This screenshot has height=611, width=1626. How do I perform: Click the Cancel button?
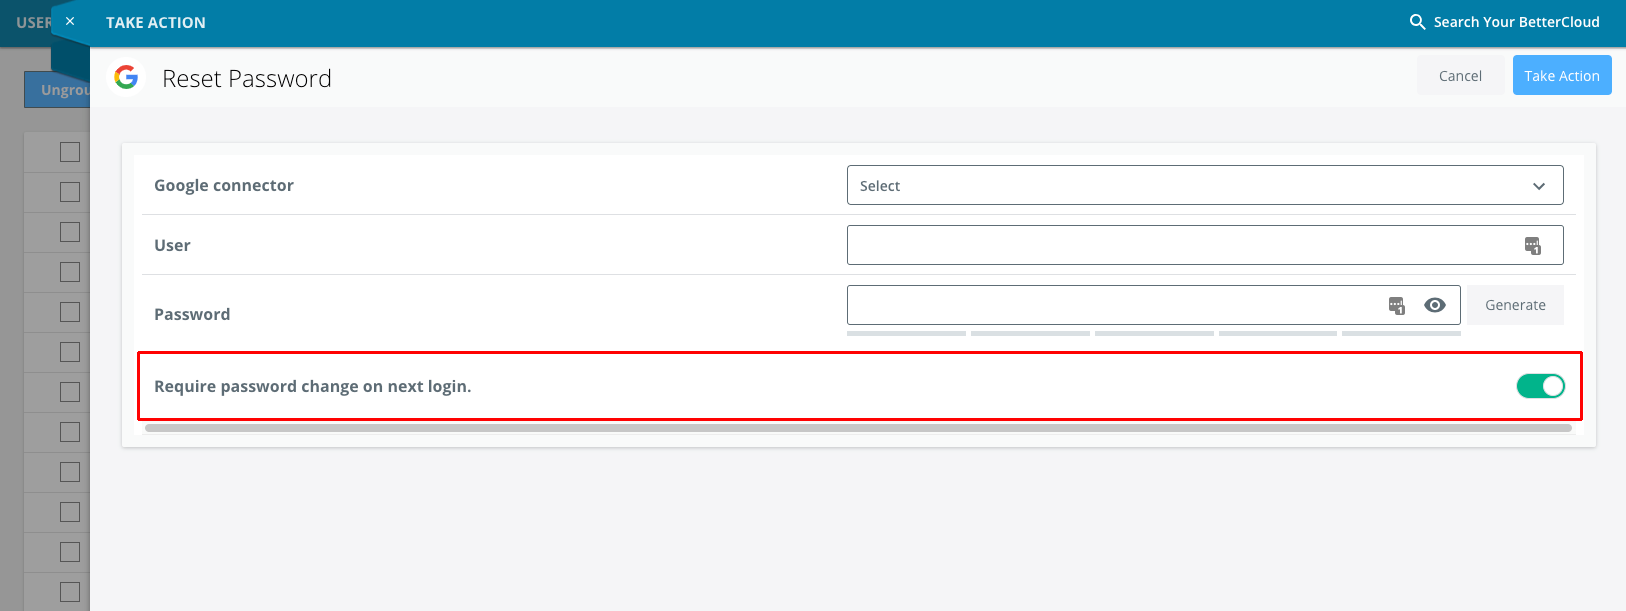click(1460, 76)
